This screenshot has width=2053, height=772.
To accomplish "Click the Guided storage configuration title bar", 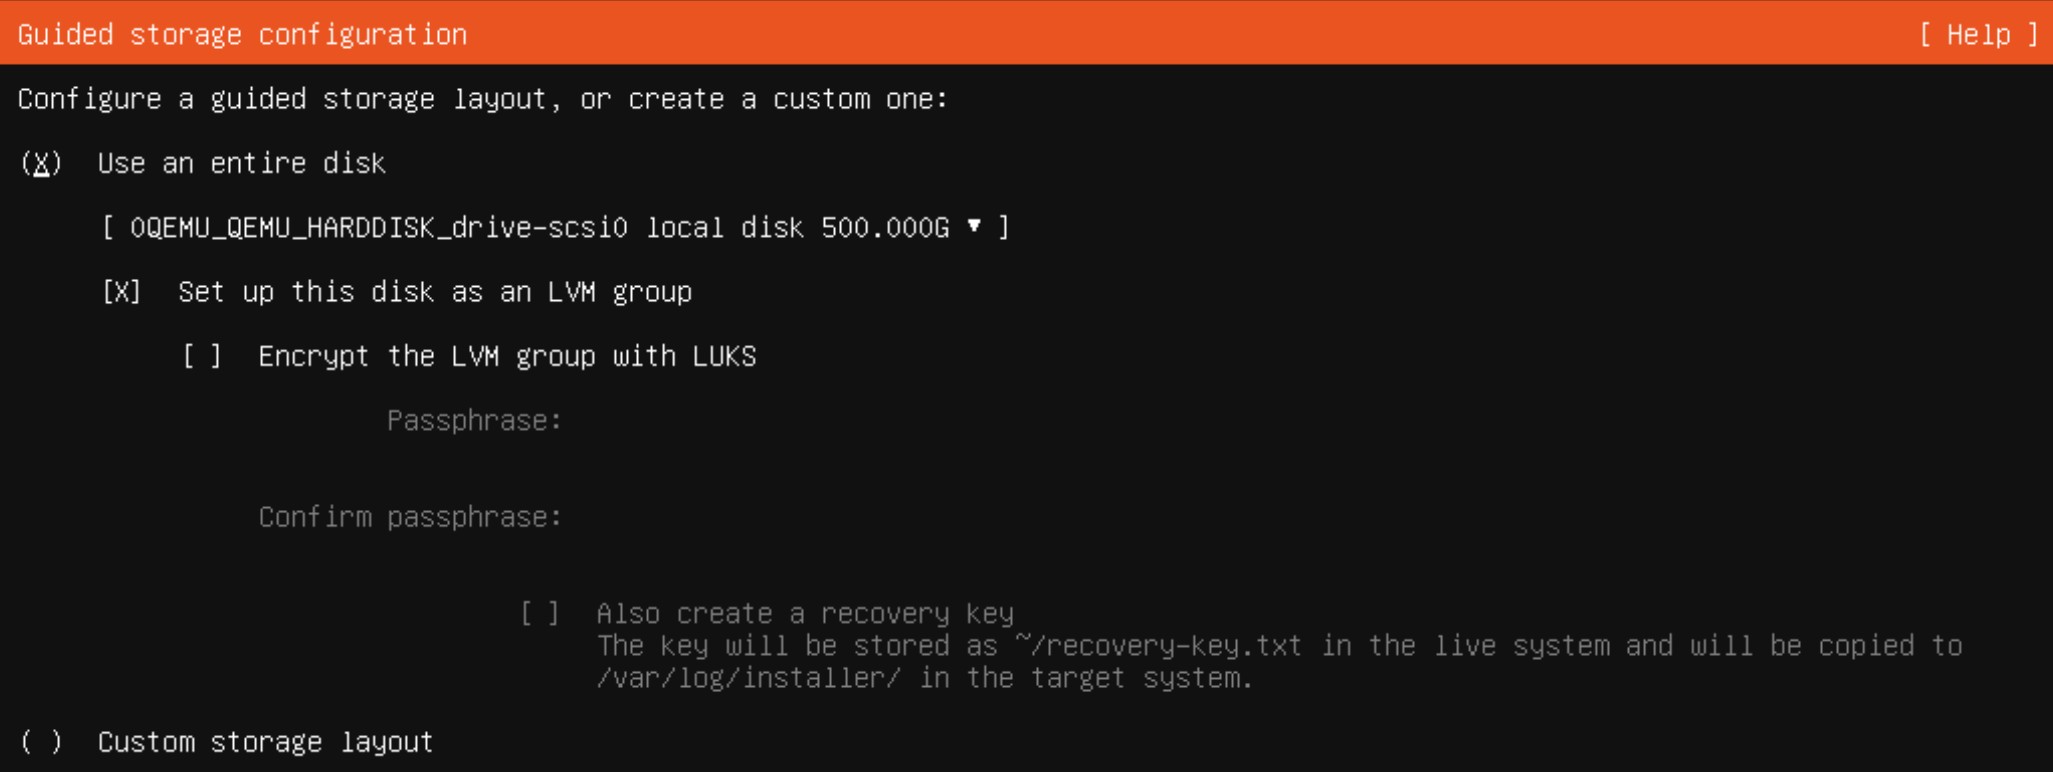I will click(x=240, y=33).
